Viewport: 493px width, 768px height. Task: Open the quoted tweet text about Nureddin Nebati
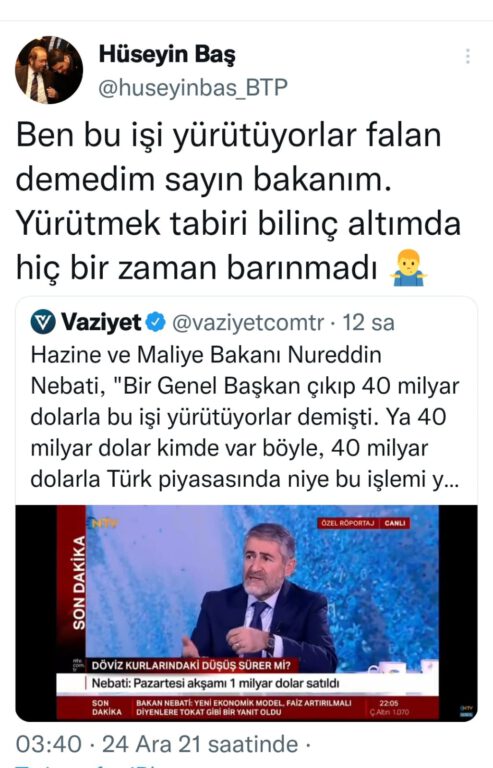coord(245,417)
